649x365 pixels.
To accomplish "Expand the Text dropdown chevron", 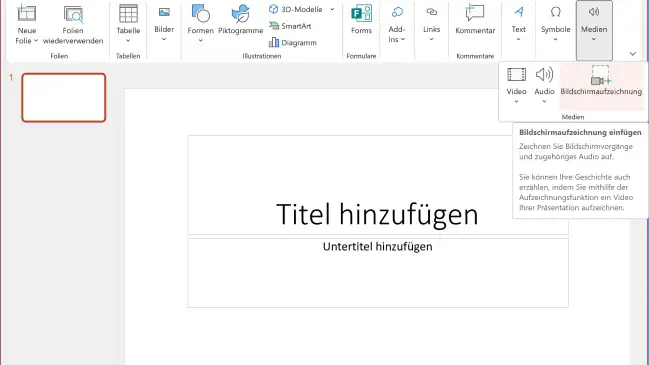I will tap(518, 39).
